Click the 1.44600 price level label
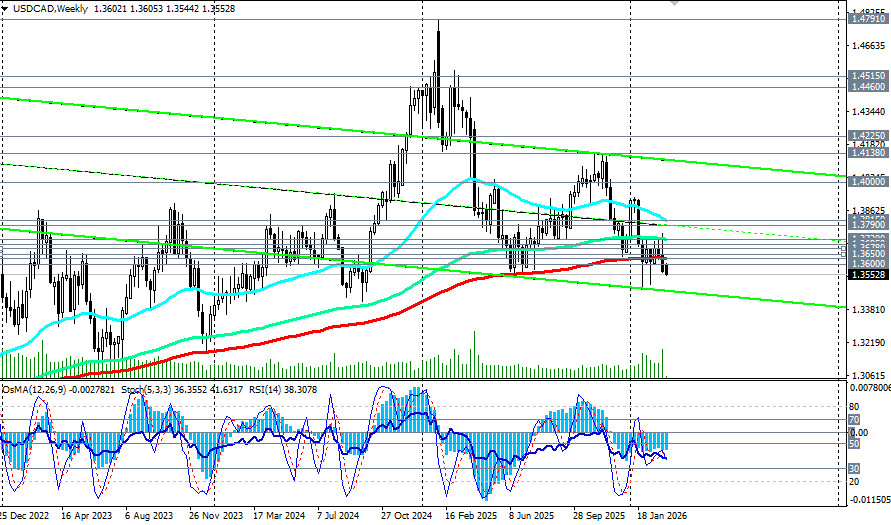The height and width of the screenshot is (525, 891). tap(868, 87)
